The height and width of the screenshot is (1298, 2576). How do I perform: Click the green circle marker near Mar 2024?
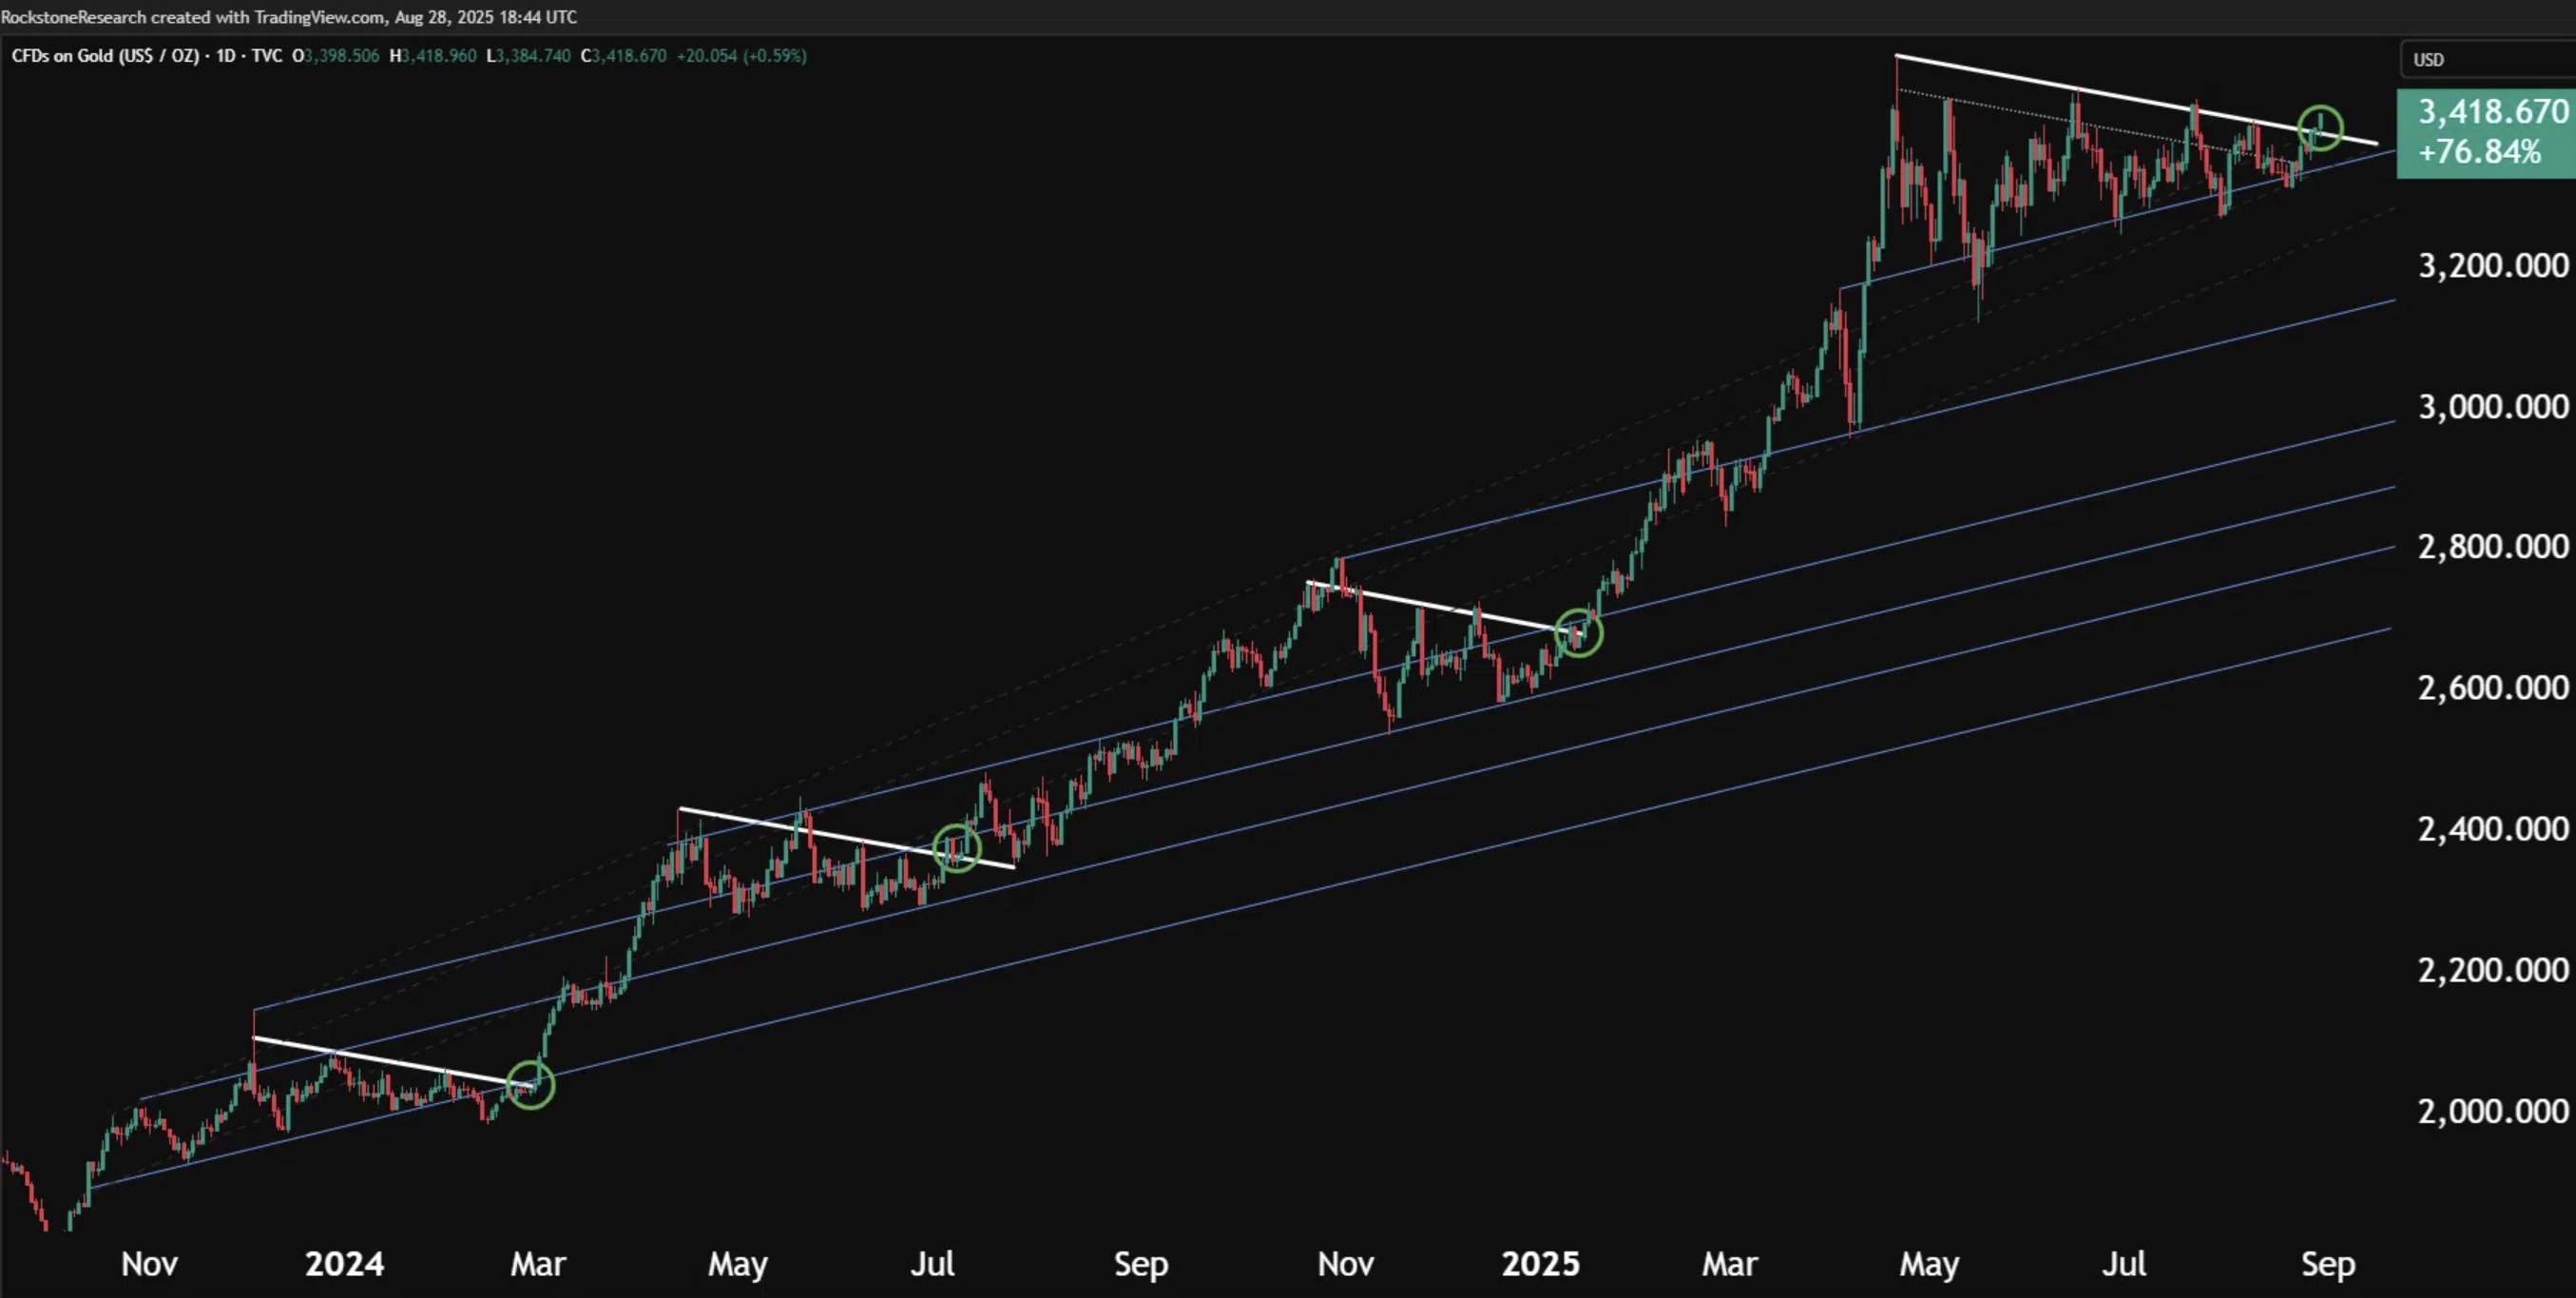[531, 1085]
